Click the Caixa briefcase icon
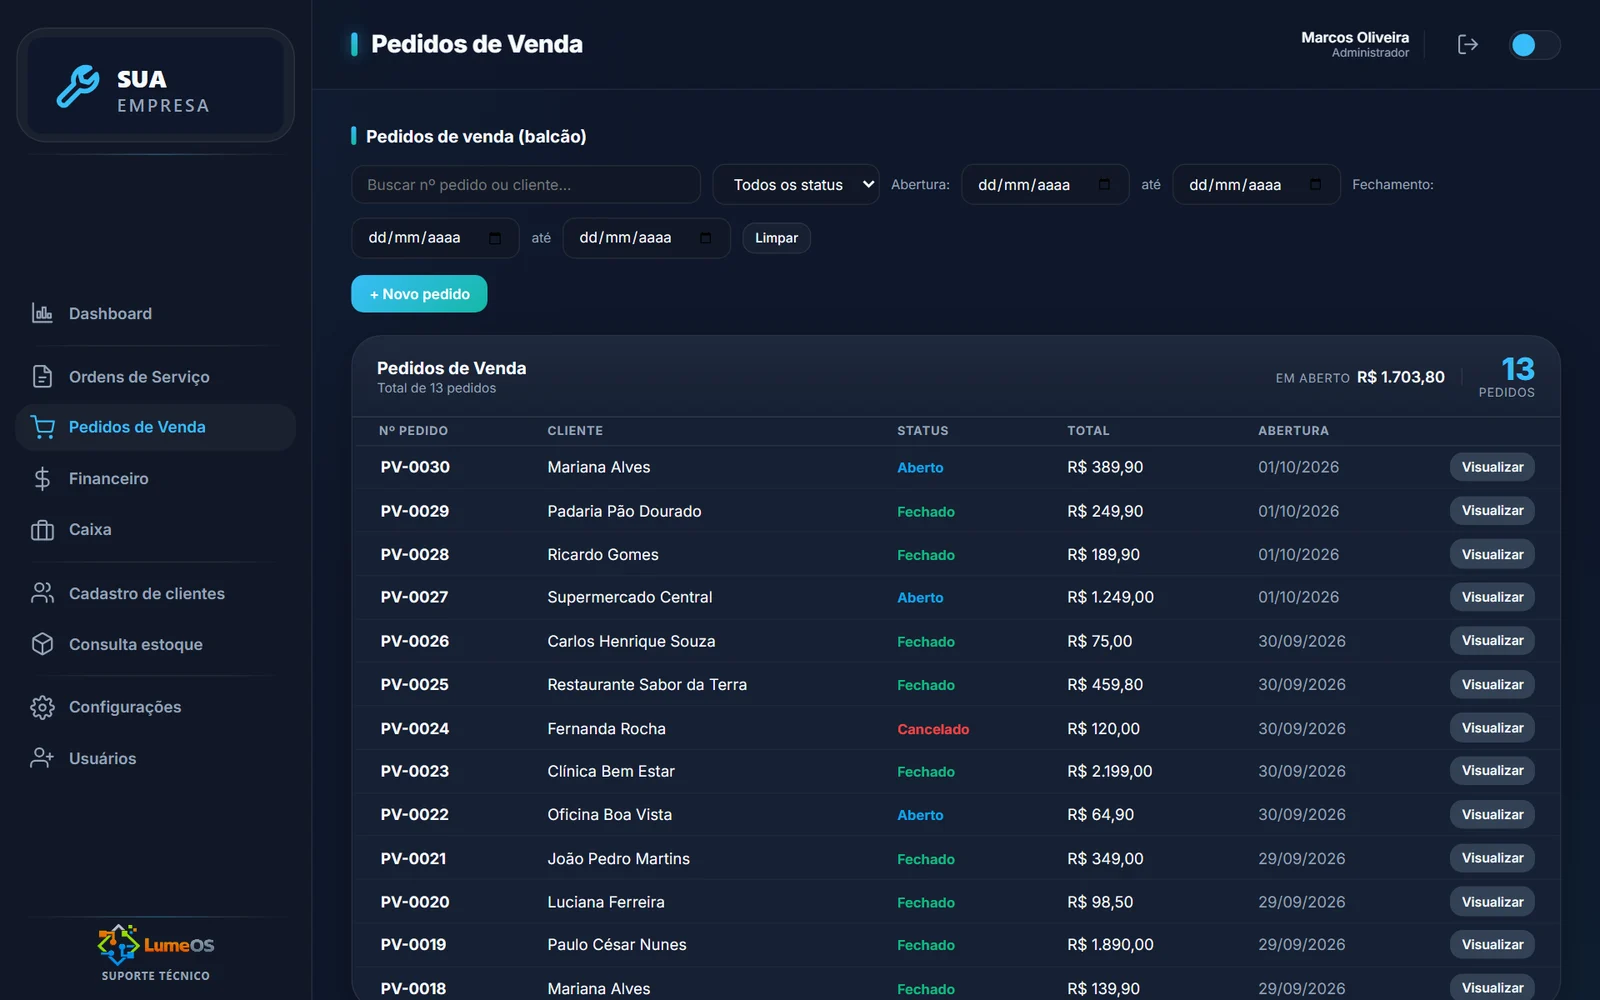This screenshot has height=1000, width=1600. coord(42,529)
